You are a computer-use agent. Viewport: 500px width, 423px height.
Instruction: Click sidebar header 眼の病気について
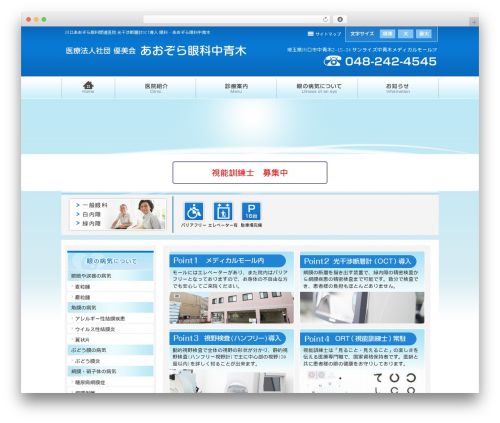pyautogui.click(x=110, y=261)
